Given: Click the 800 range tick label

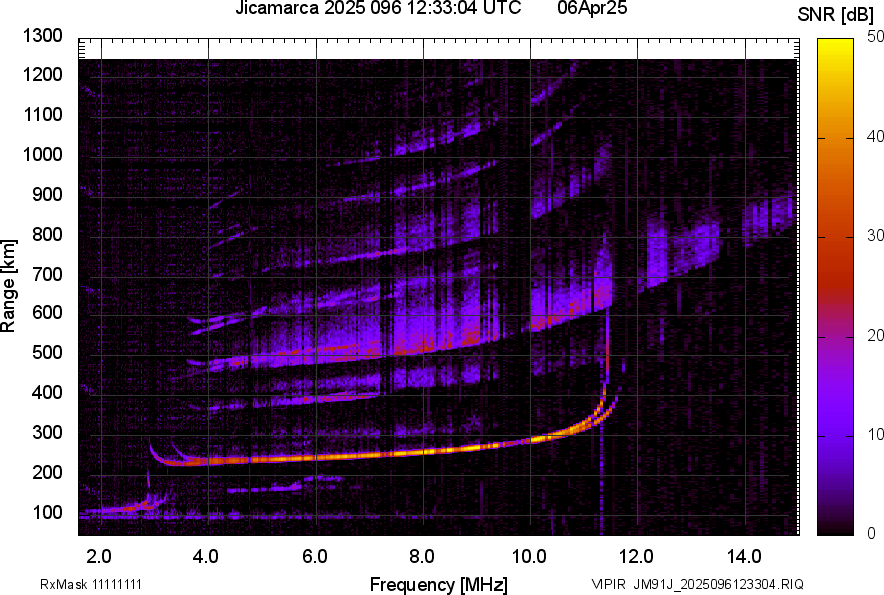Looking at the screenshot, I should pyautogui.click(x=47, y=234).
